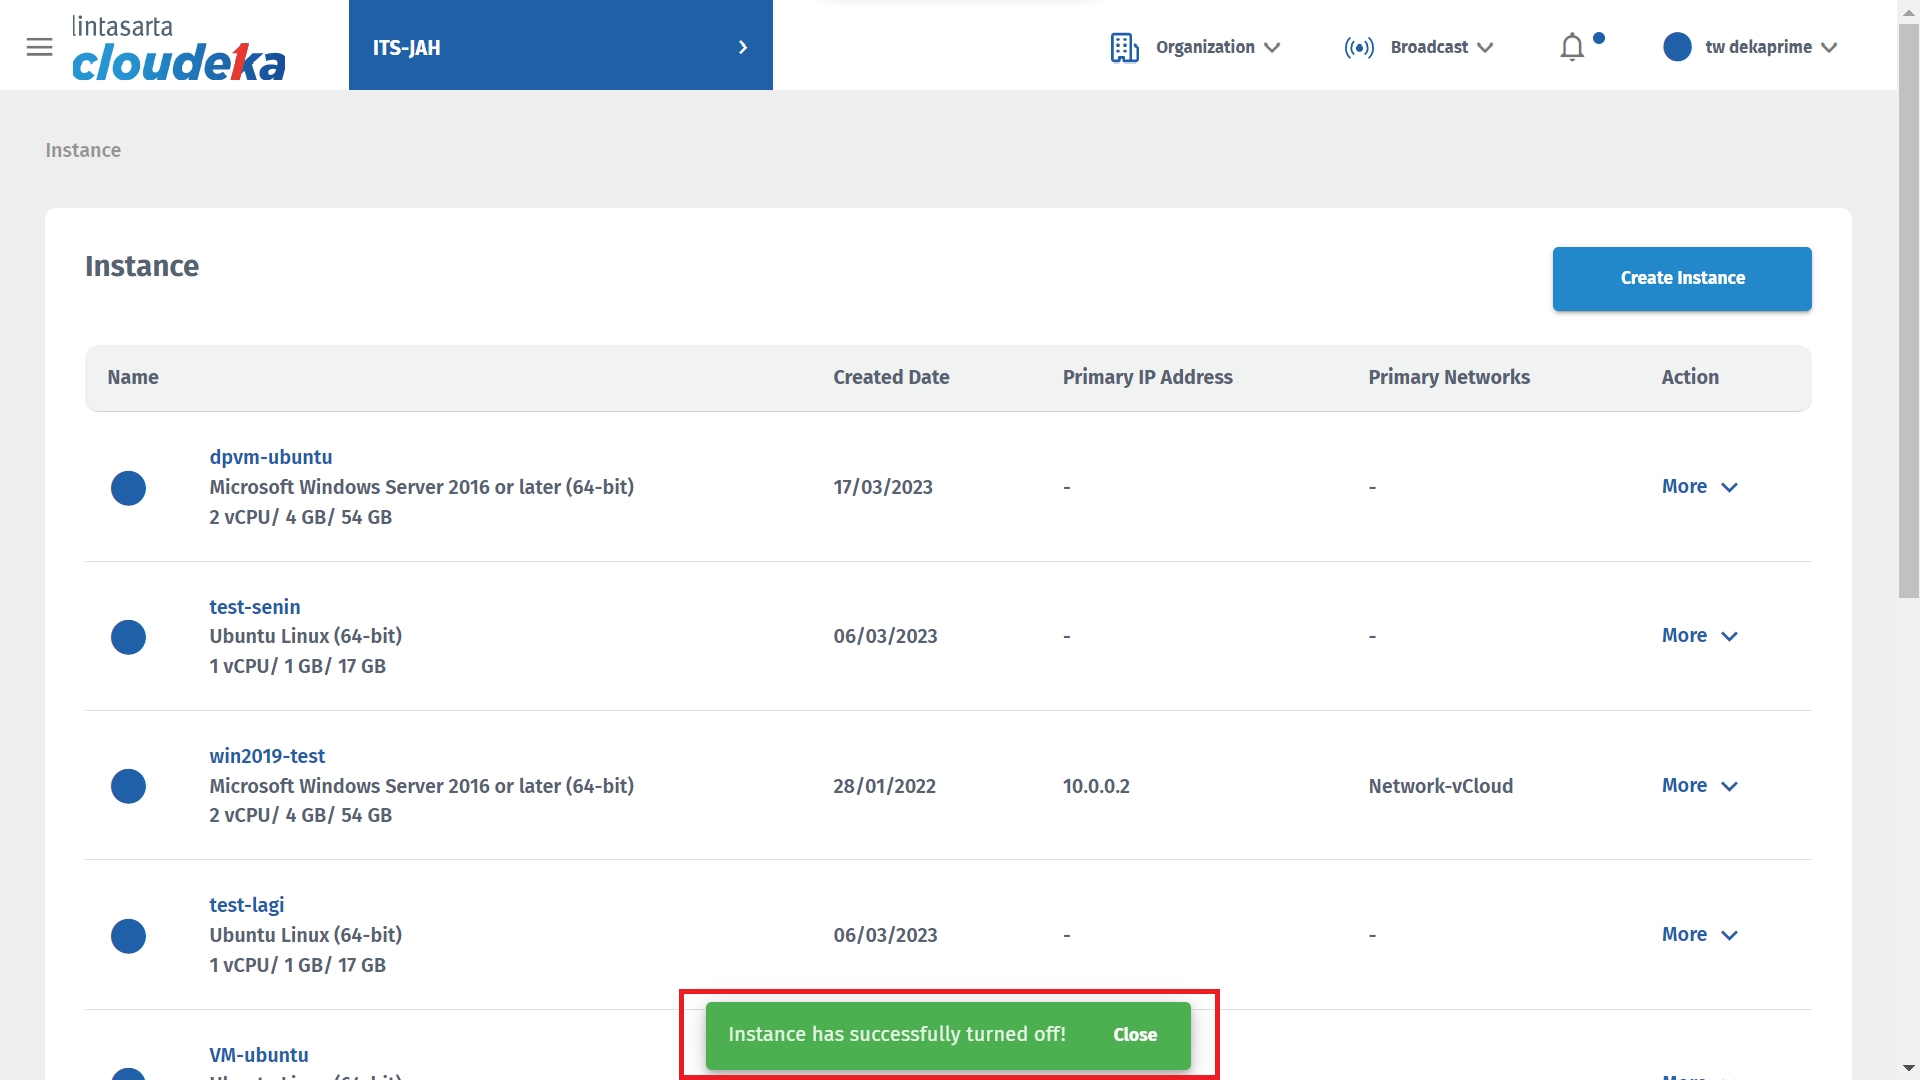Open the hamburger sidebar menu

39,47
